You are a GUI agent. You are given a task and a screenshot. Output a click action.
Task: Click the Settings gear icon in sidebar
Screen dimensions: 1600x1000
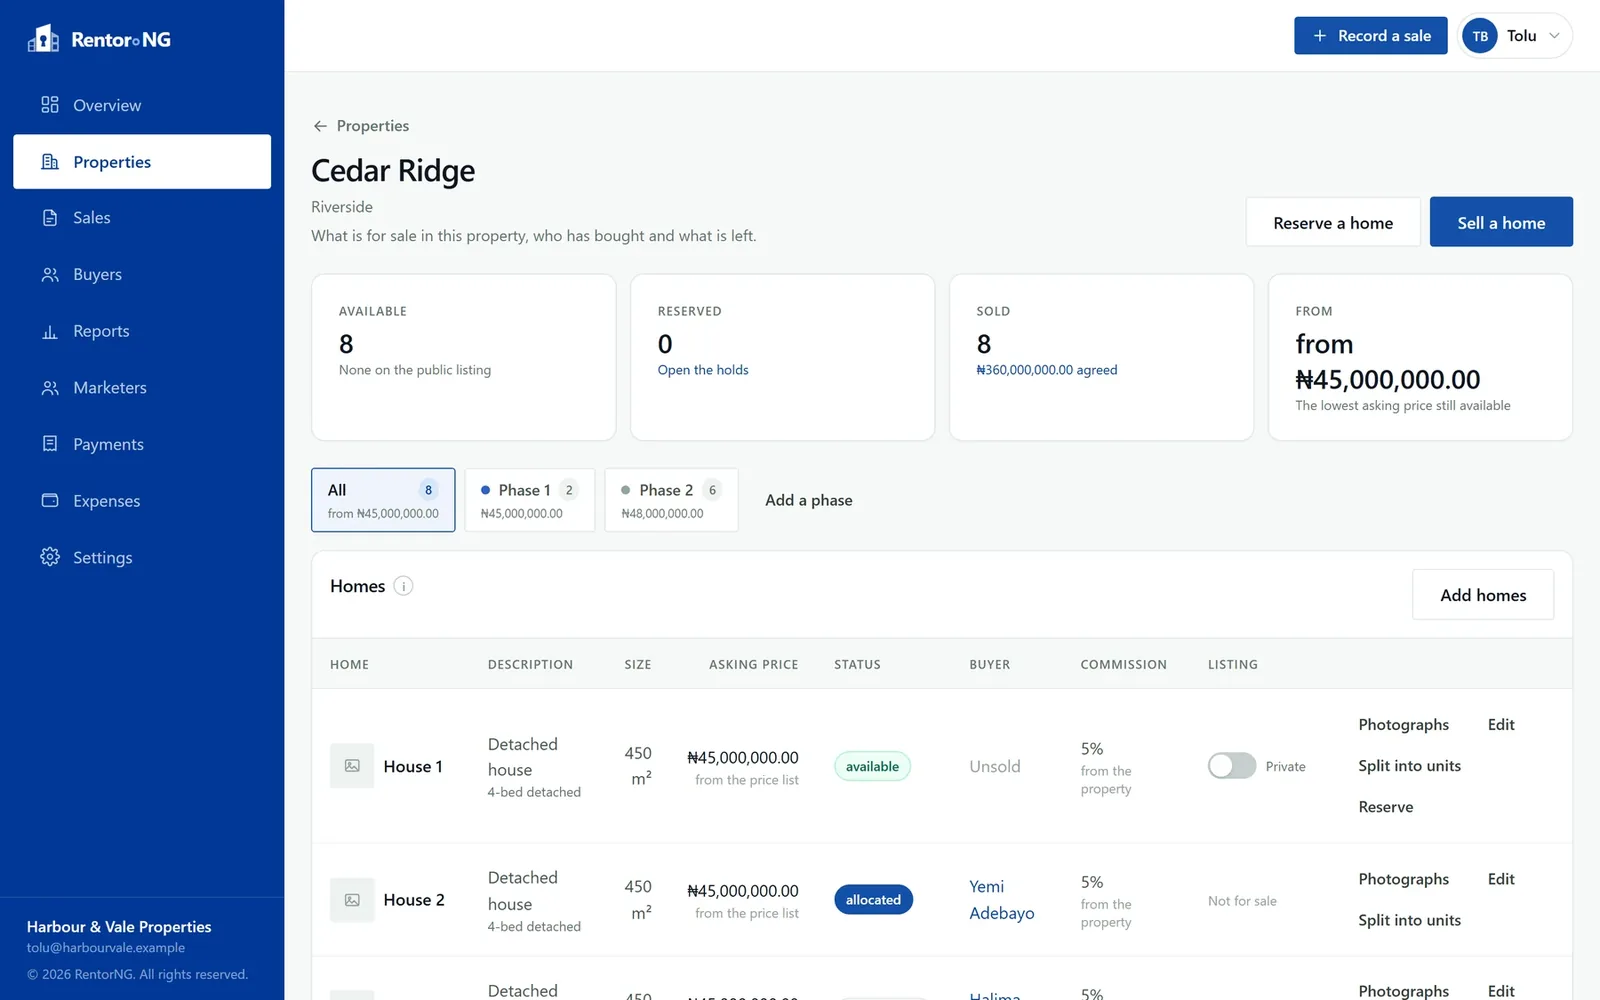[50, 557]
